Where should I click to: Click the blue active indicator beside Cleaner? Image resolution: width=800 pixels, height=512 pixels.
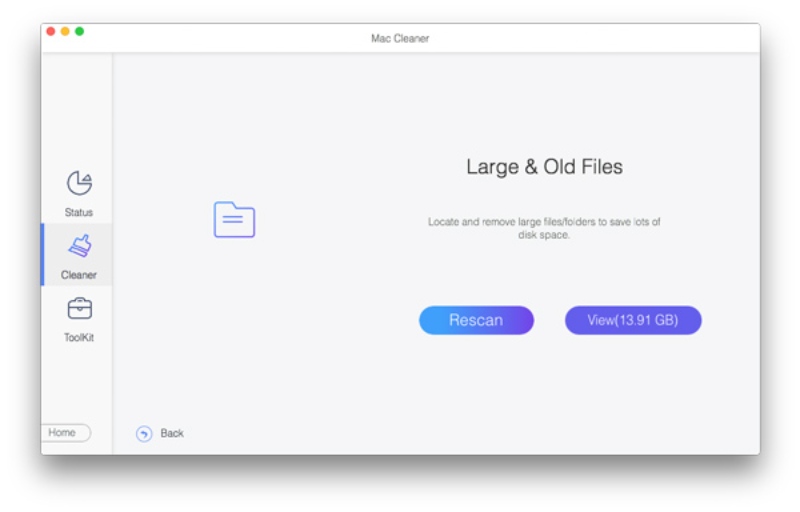(43, 254)
